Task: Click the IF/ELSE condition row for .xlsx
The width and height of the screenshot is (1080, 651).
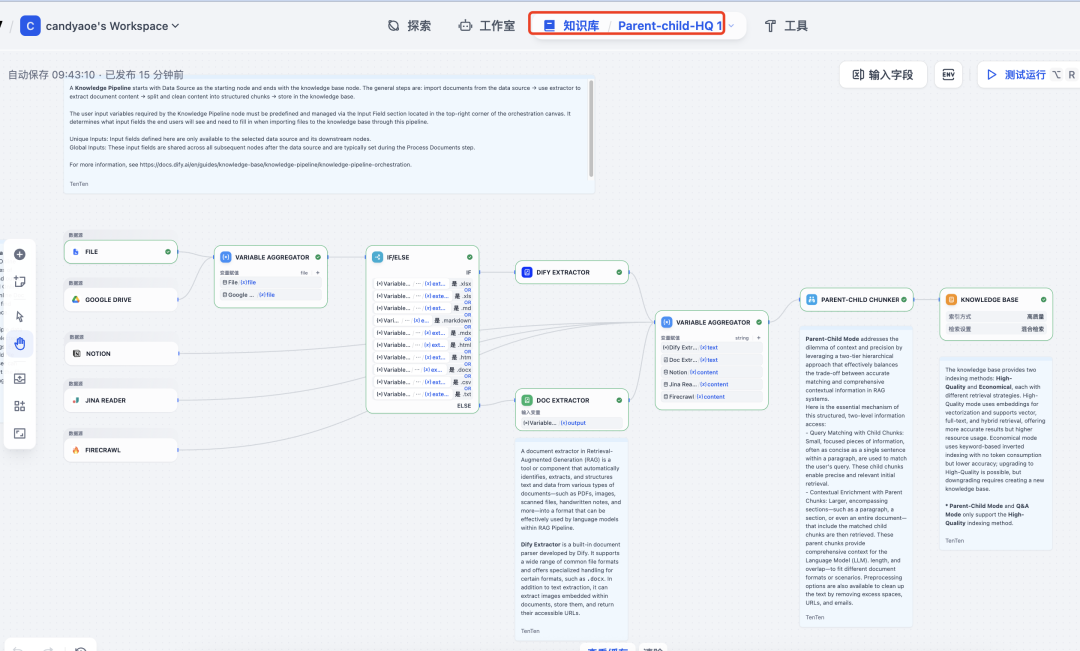Action: tap(423, 284)
